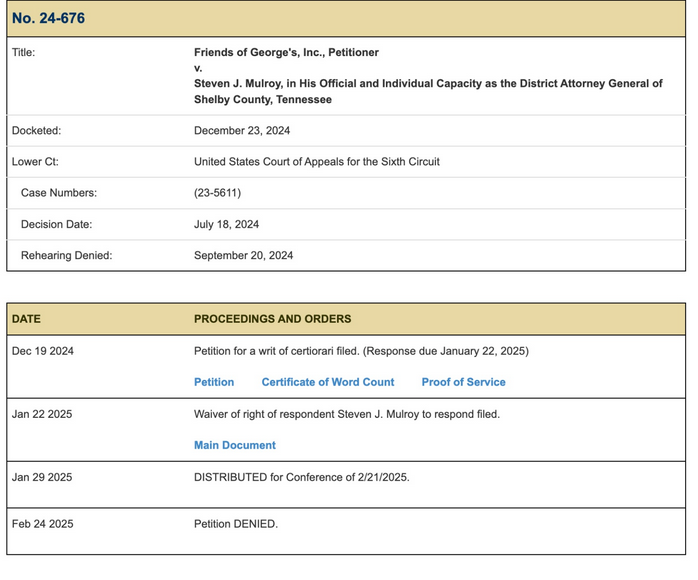Click the Title: label
The height and width of the screenshot is (580, 698).
tap(23, 53)
